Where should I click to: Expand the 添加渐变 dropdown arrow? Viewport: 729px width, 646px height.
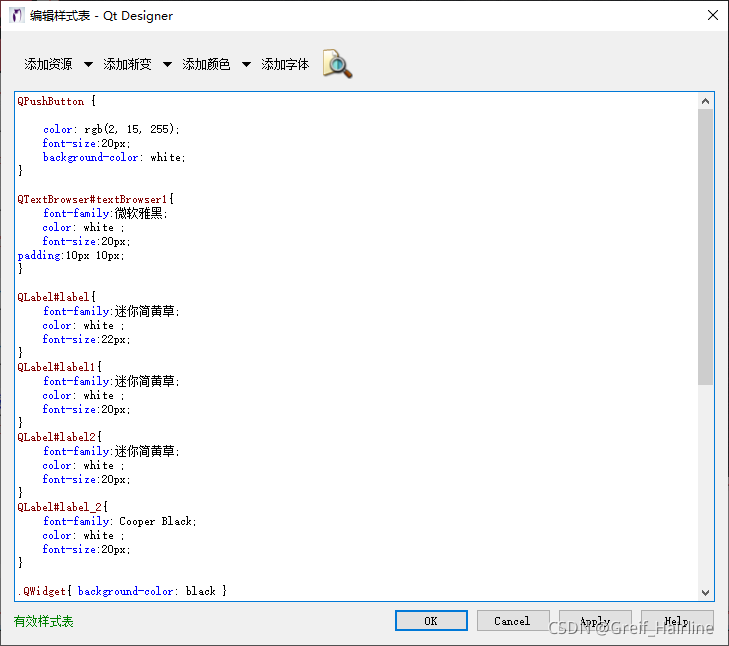[x=167, y=64]
